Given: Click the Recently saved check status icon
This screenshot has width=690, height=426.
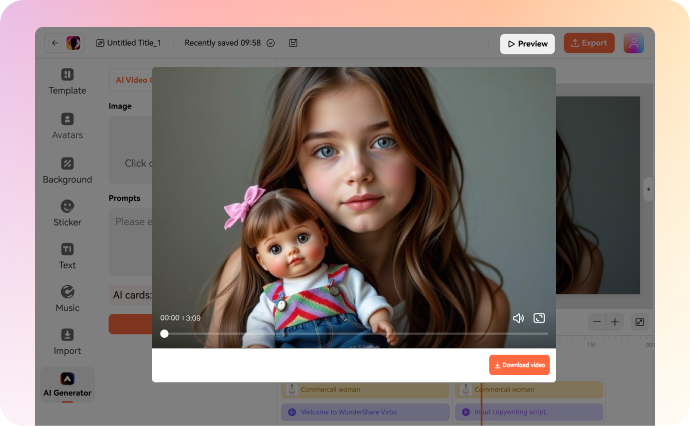Looking at the screenshot, I should point(271,43).
